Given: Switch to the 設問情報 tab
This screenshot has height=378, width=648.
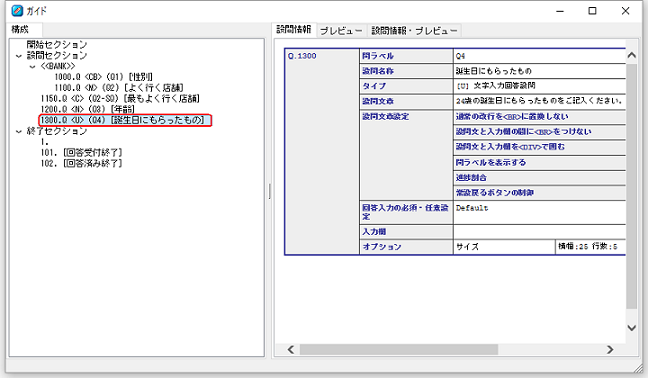Looking at the screenshot, I should 294,29.
